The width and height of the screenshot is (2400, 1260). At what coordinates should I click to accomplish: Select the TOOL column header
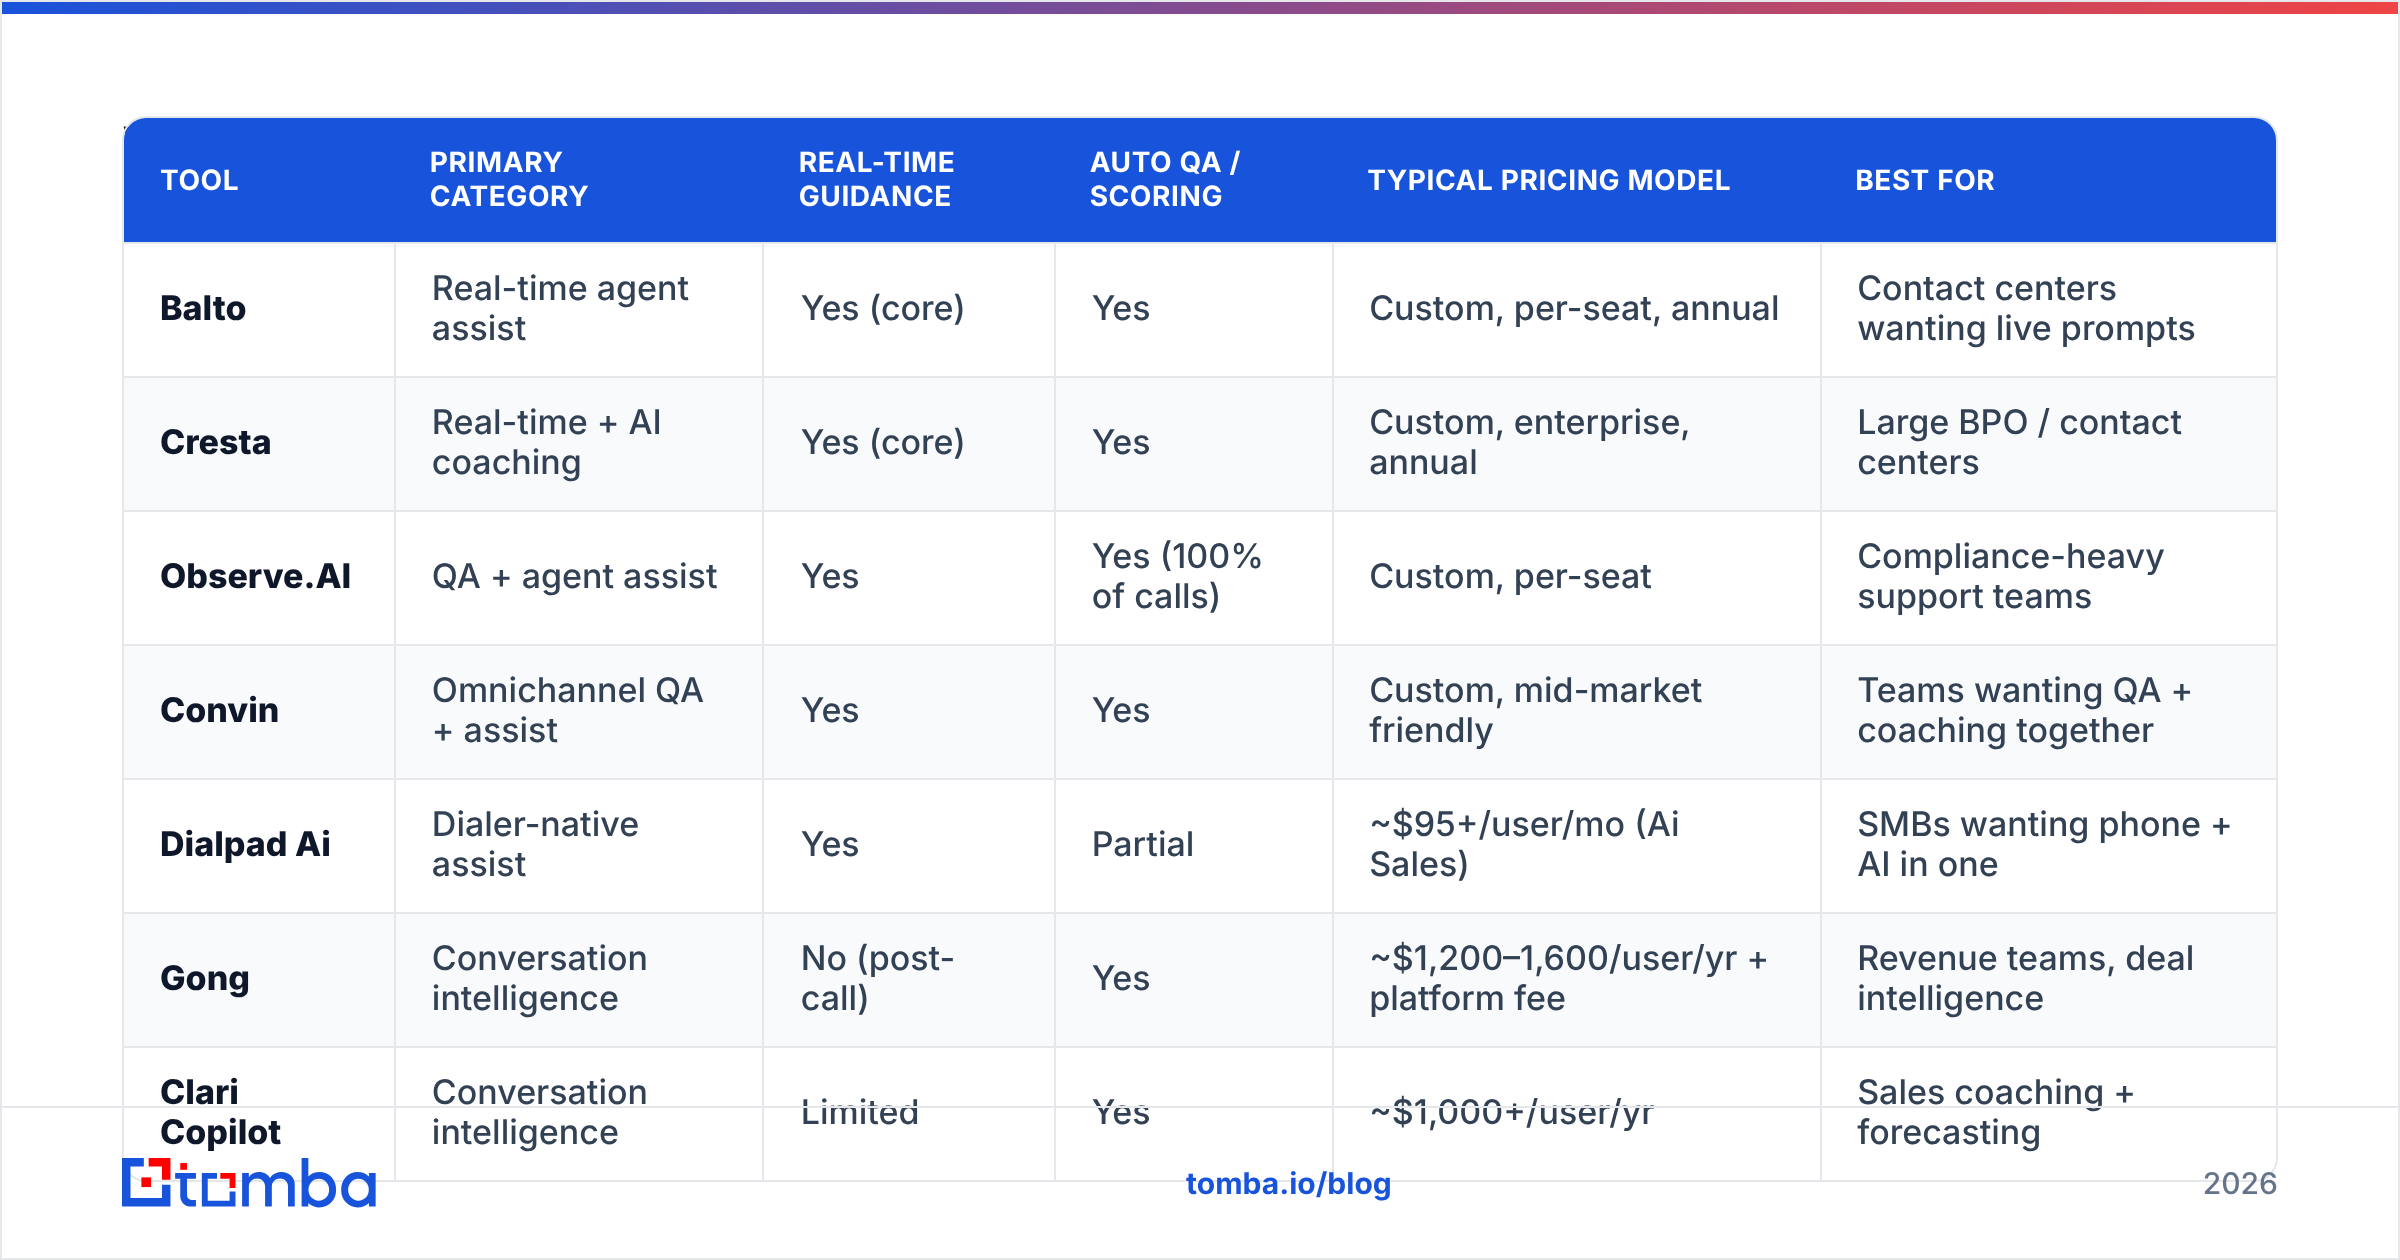[x=199, y=180]
